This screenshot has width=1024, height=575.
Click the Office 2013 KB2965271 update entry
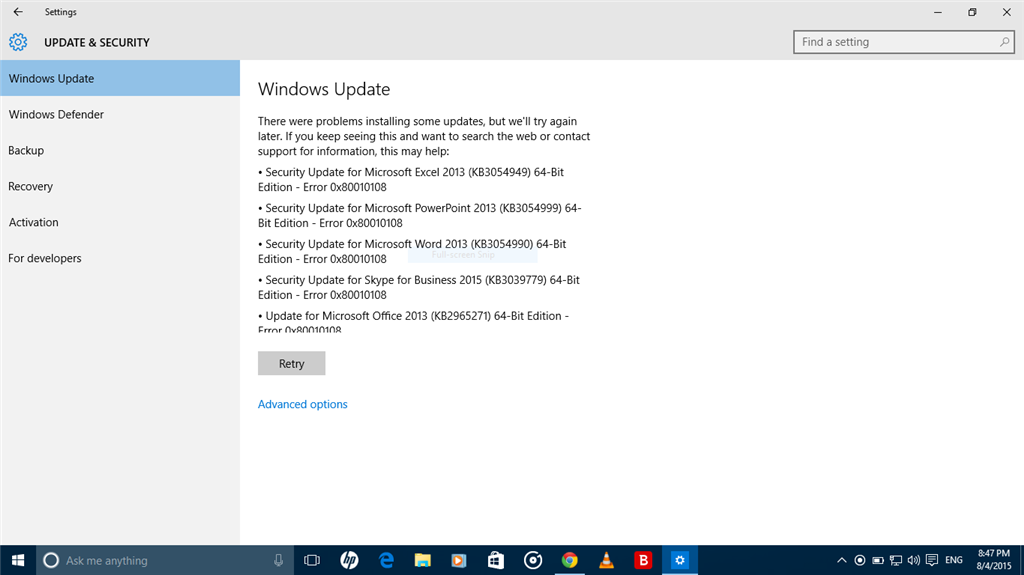413,321
